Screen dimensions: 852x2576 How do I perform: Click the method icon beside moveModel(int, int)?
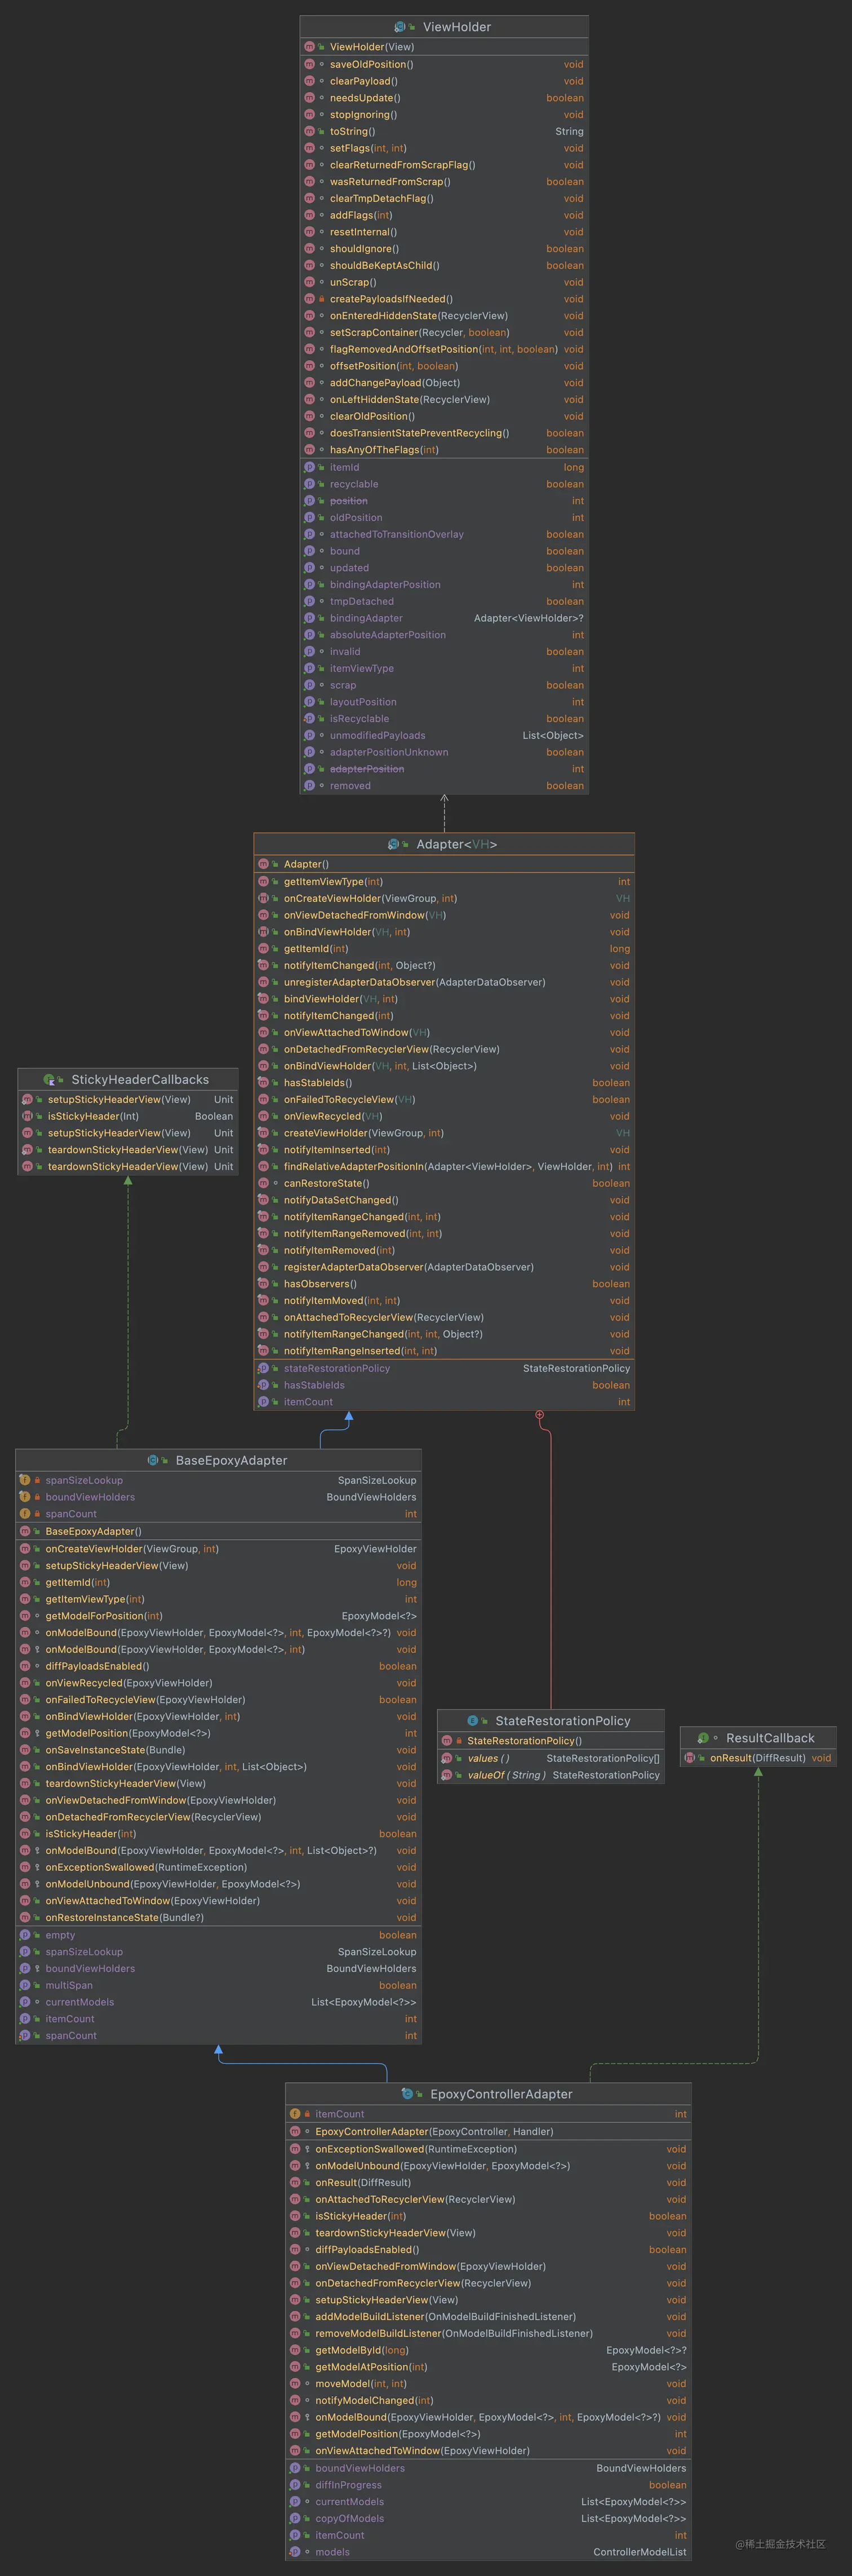click(x=295, y=2384)
